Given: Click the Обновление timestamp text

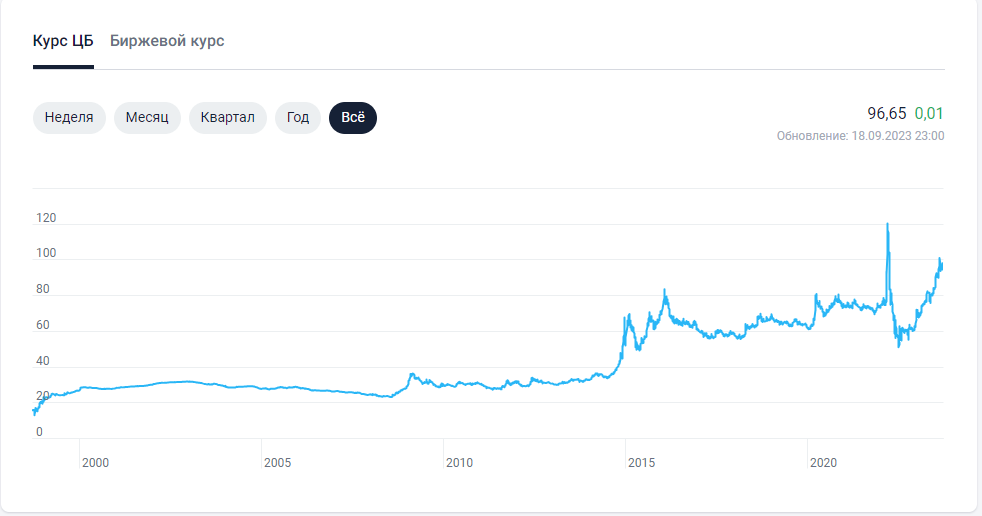Looking at the screenshot, I should [860, 135].
